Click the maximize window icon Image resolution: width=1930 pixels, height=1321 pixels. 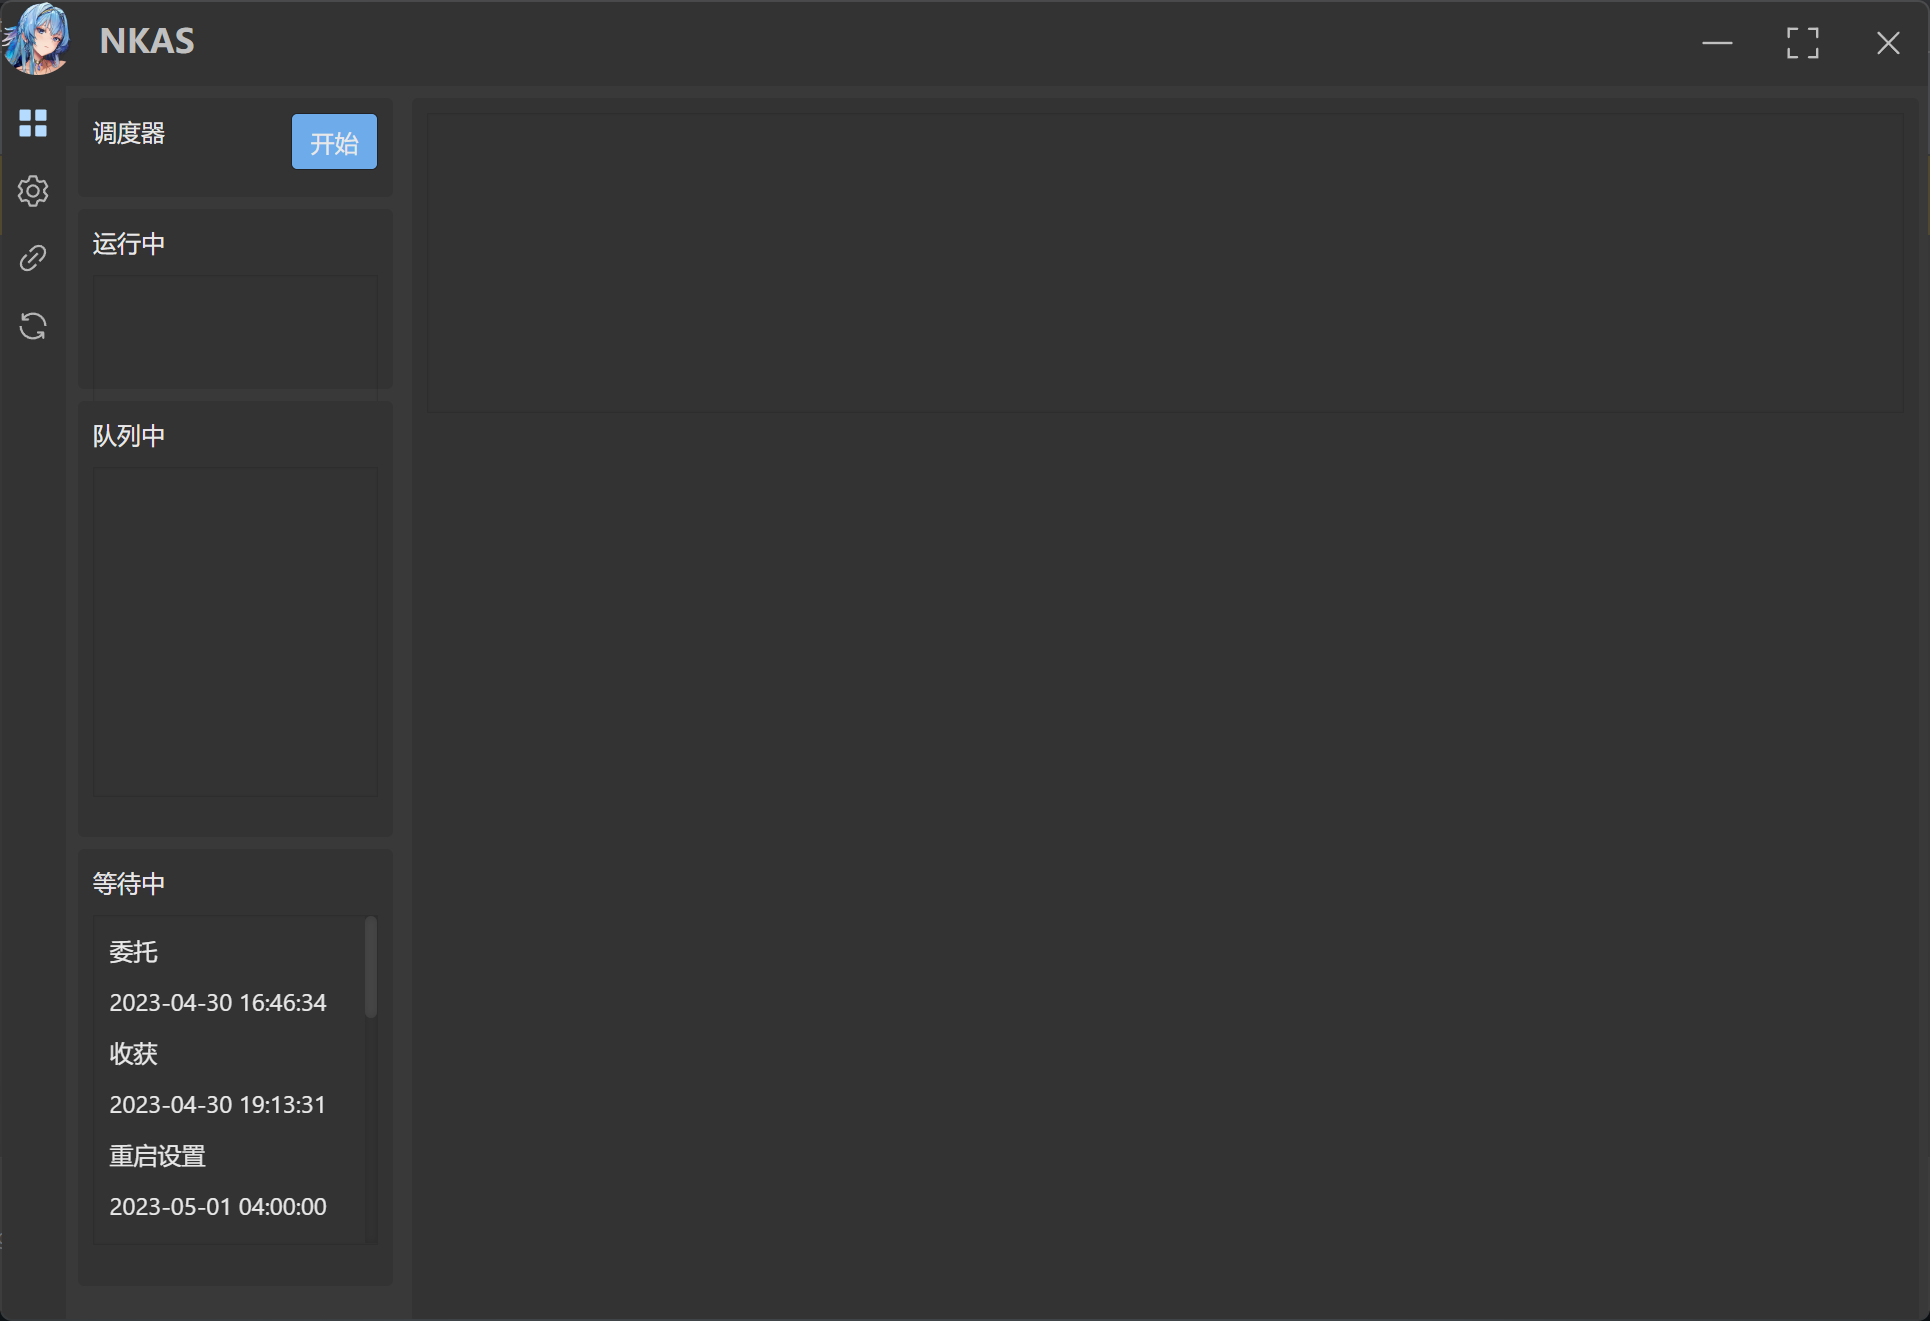tap(1803, 42)
